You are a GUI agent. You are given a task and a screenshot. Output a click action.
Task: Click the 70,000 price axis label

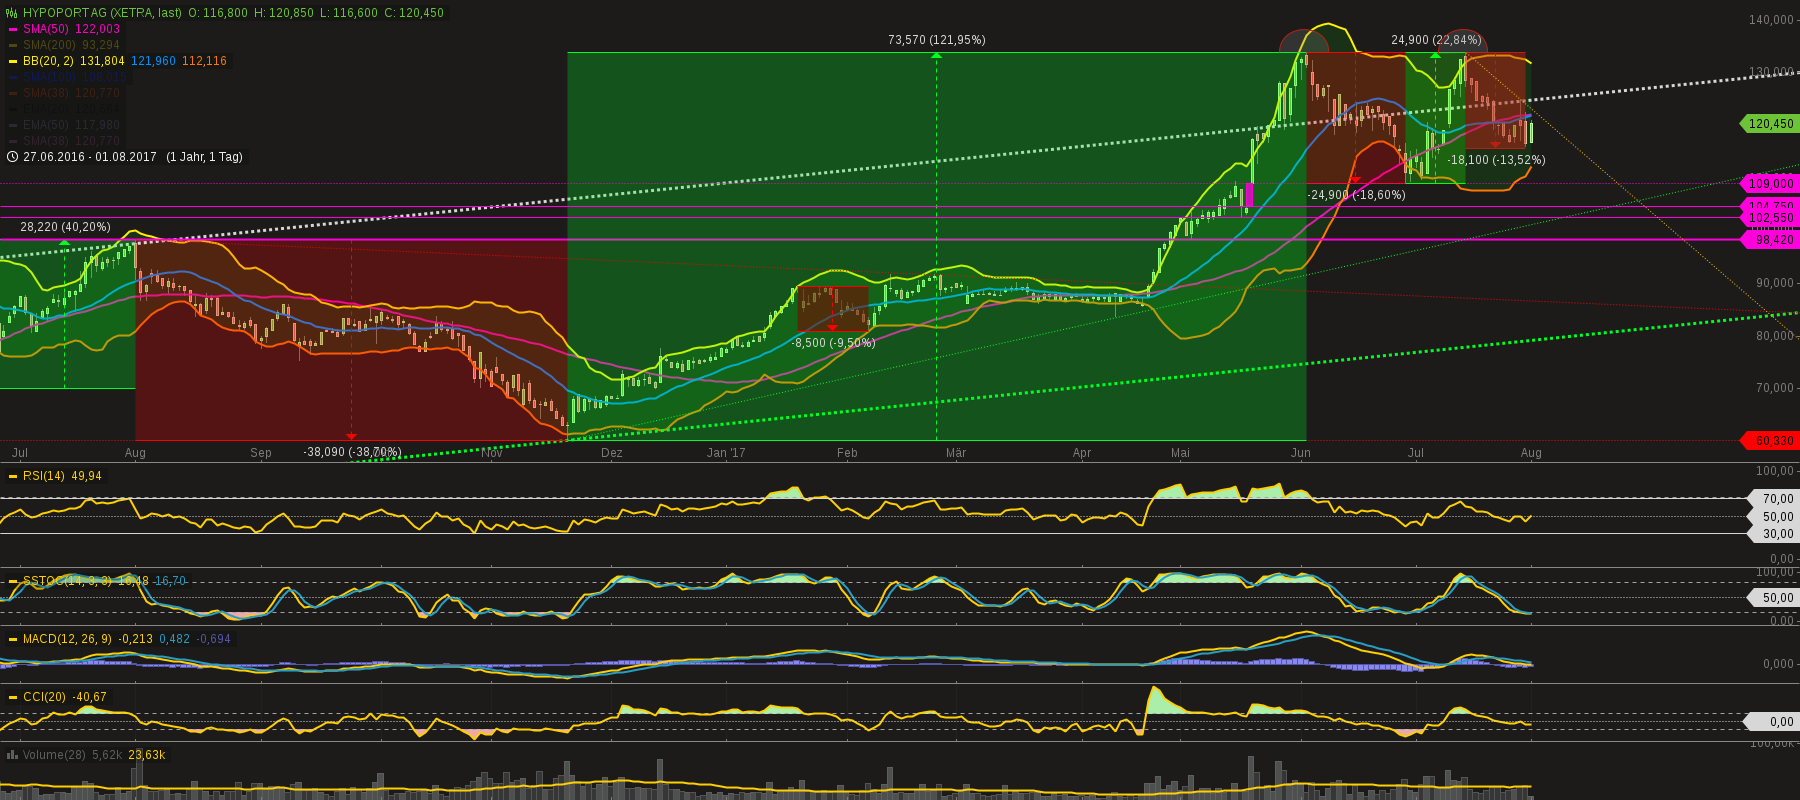1775,388
